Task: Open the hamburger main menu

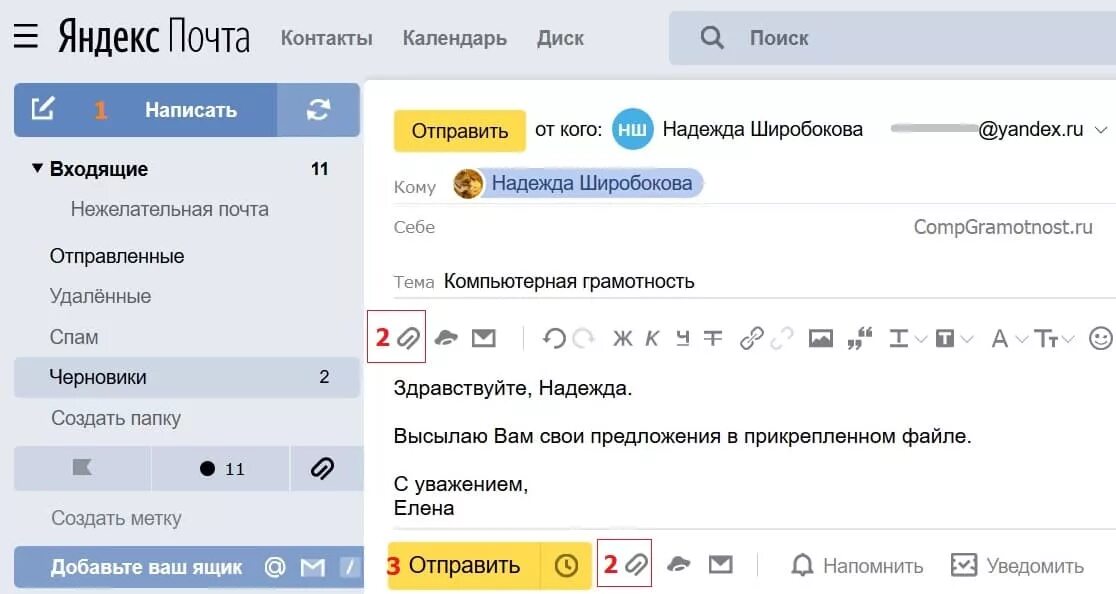Action: 26,36
